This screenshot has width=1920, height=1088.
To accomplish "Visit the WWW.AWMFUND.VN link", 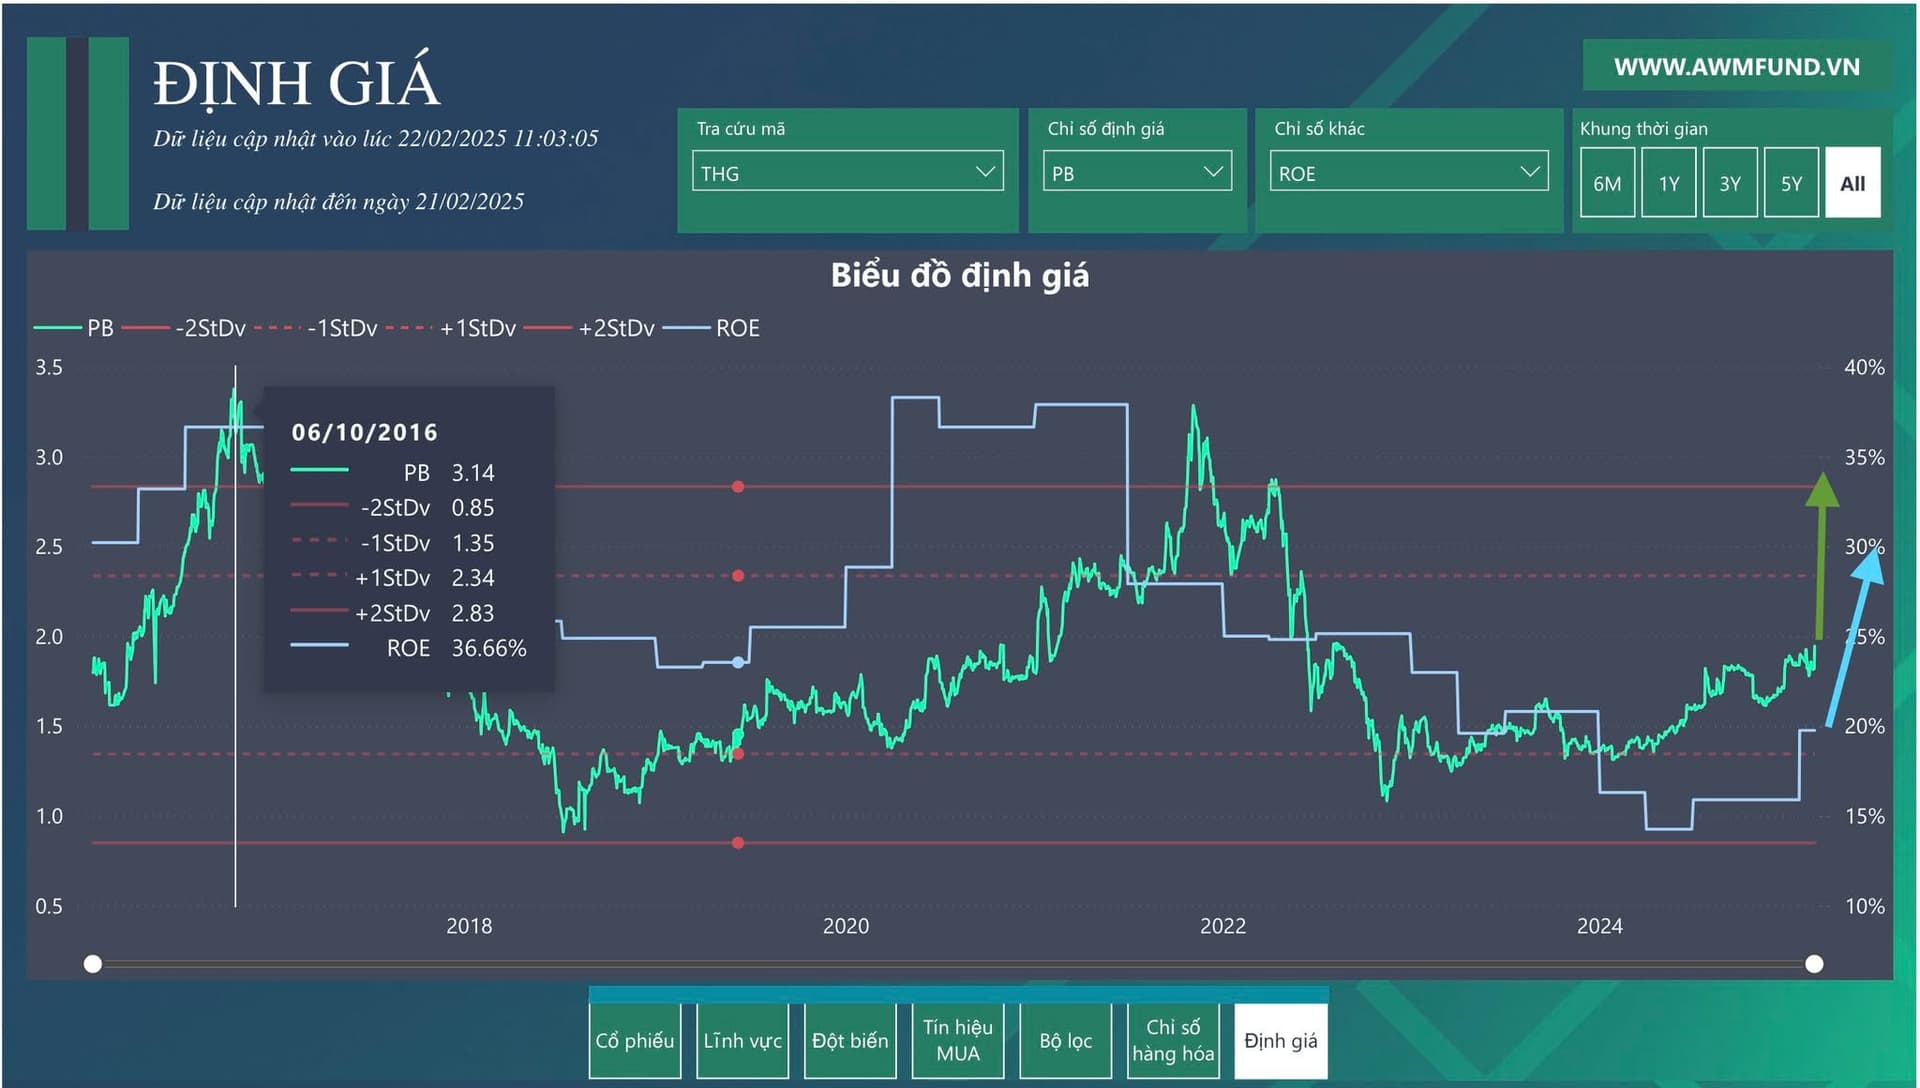I will click(1736, 67).
